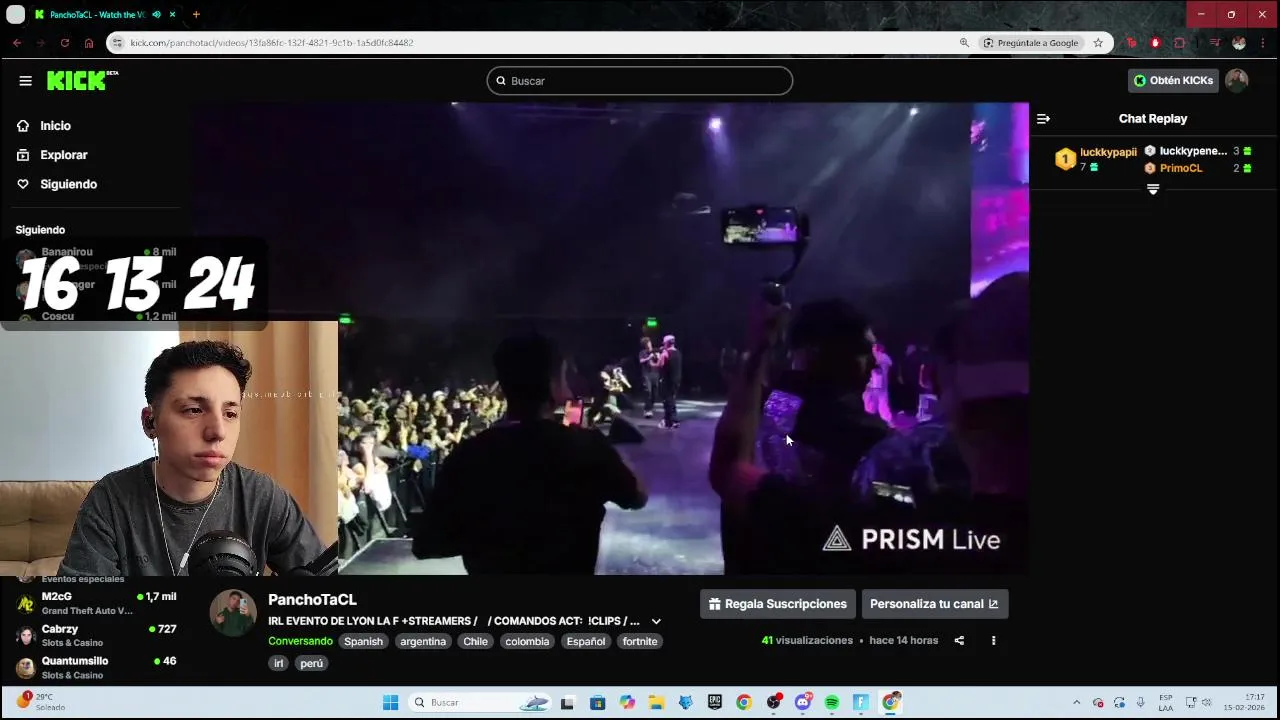Share the video with share icon
The width and height of the screenshot is (1280, 720).
point(959,641)
